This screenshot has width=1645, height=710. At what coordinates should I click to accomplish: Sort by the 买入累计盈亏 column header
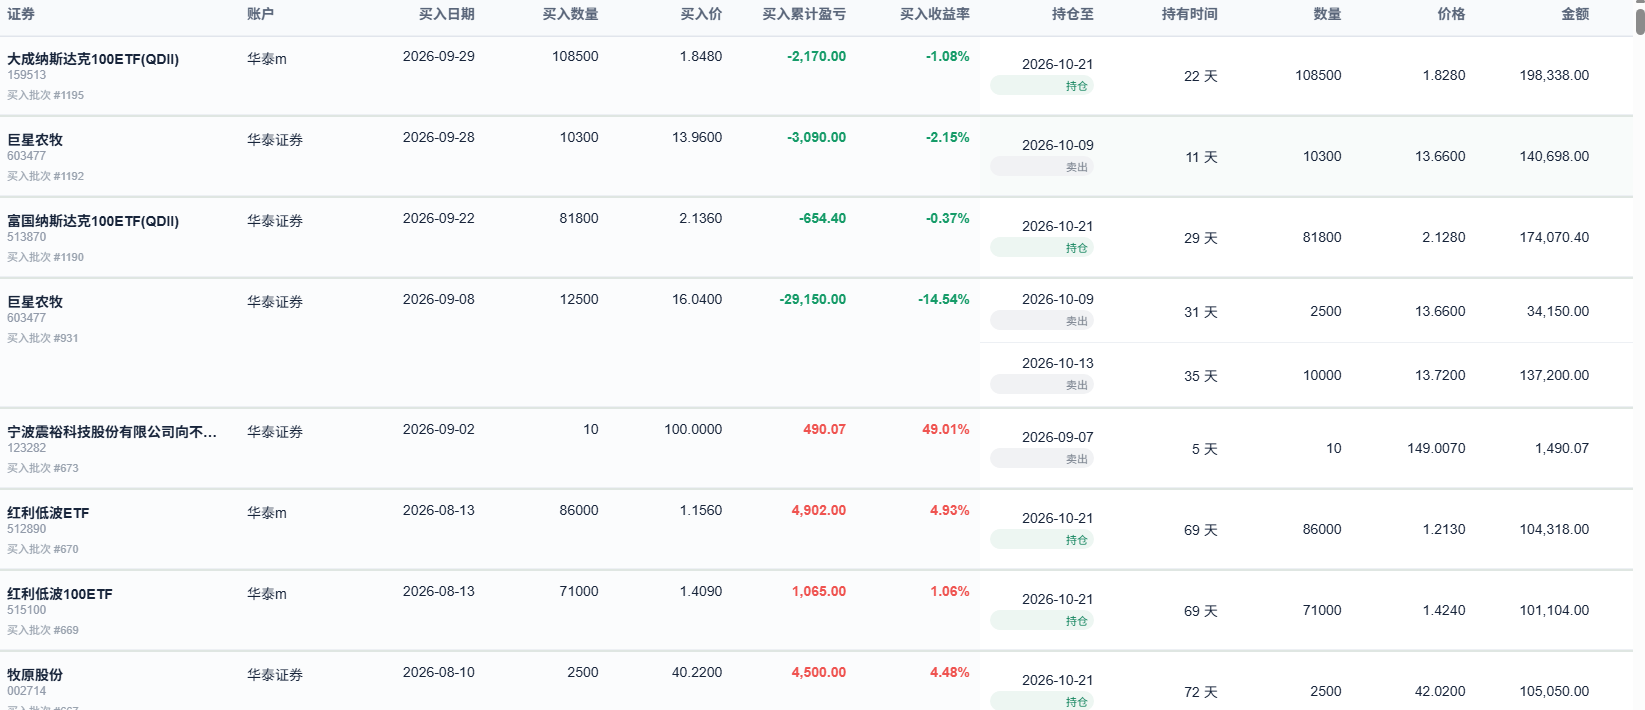pyautogui.click(x=804, y=14)
